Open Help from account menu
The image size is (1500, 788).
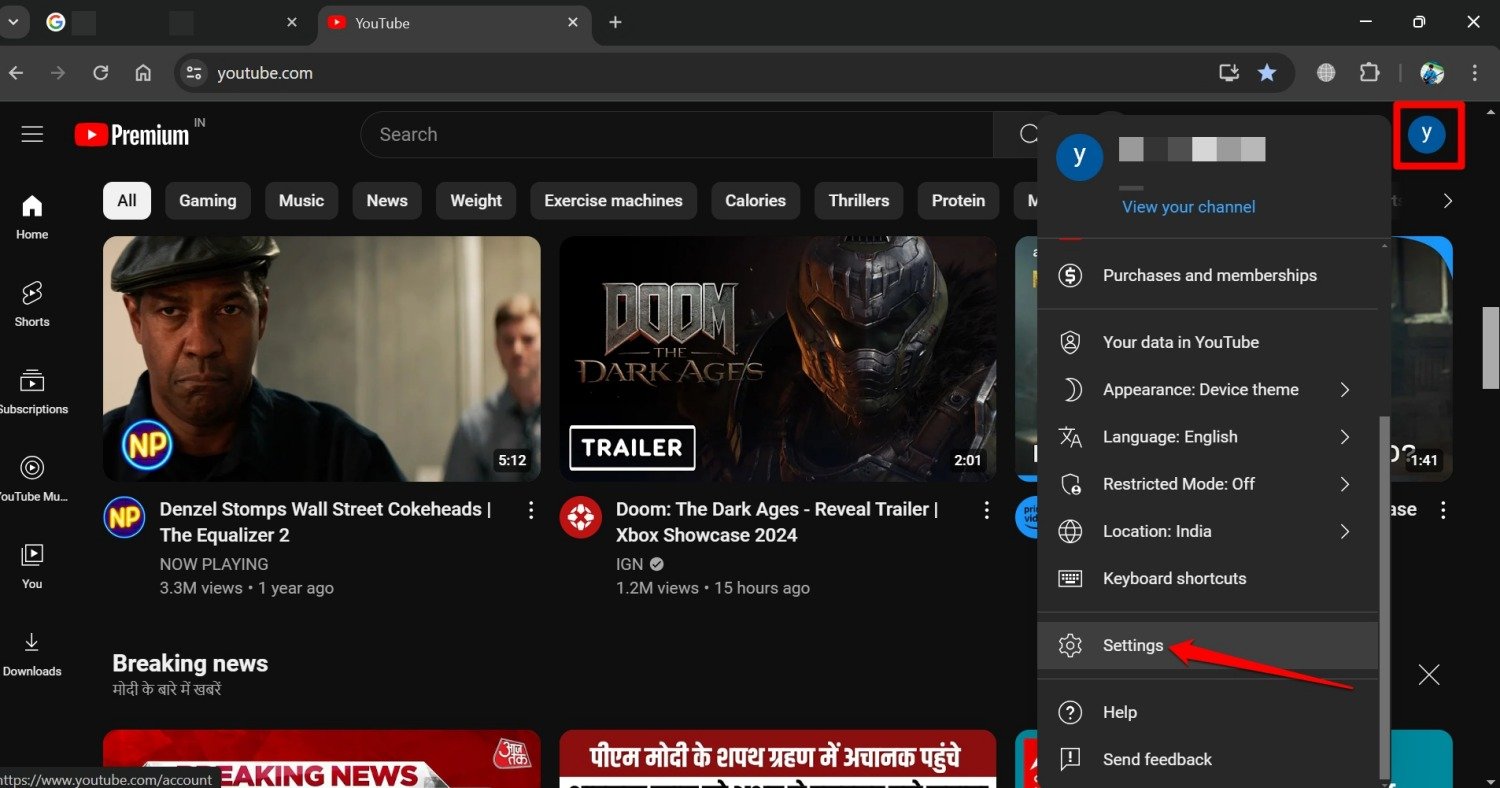(x=1208, y=712)
